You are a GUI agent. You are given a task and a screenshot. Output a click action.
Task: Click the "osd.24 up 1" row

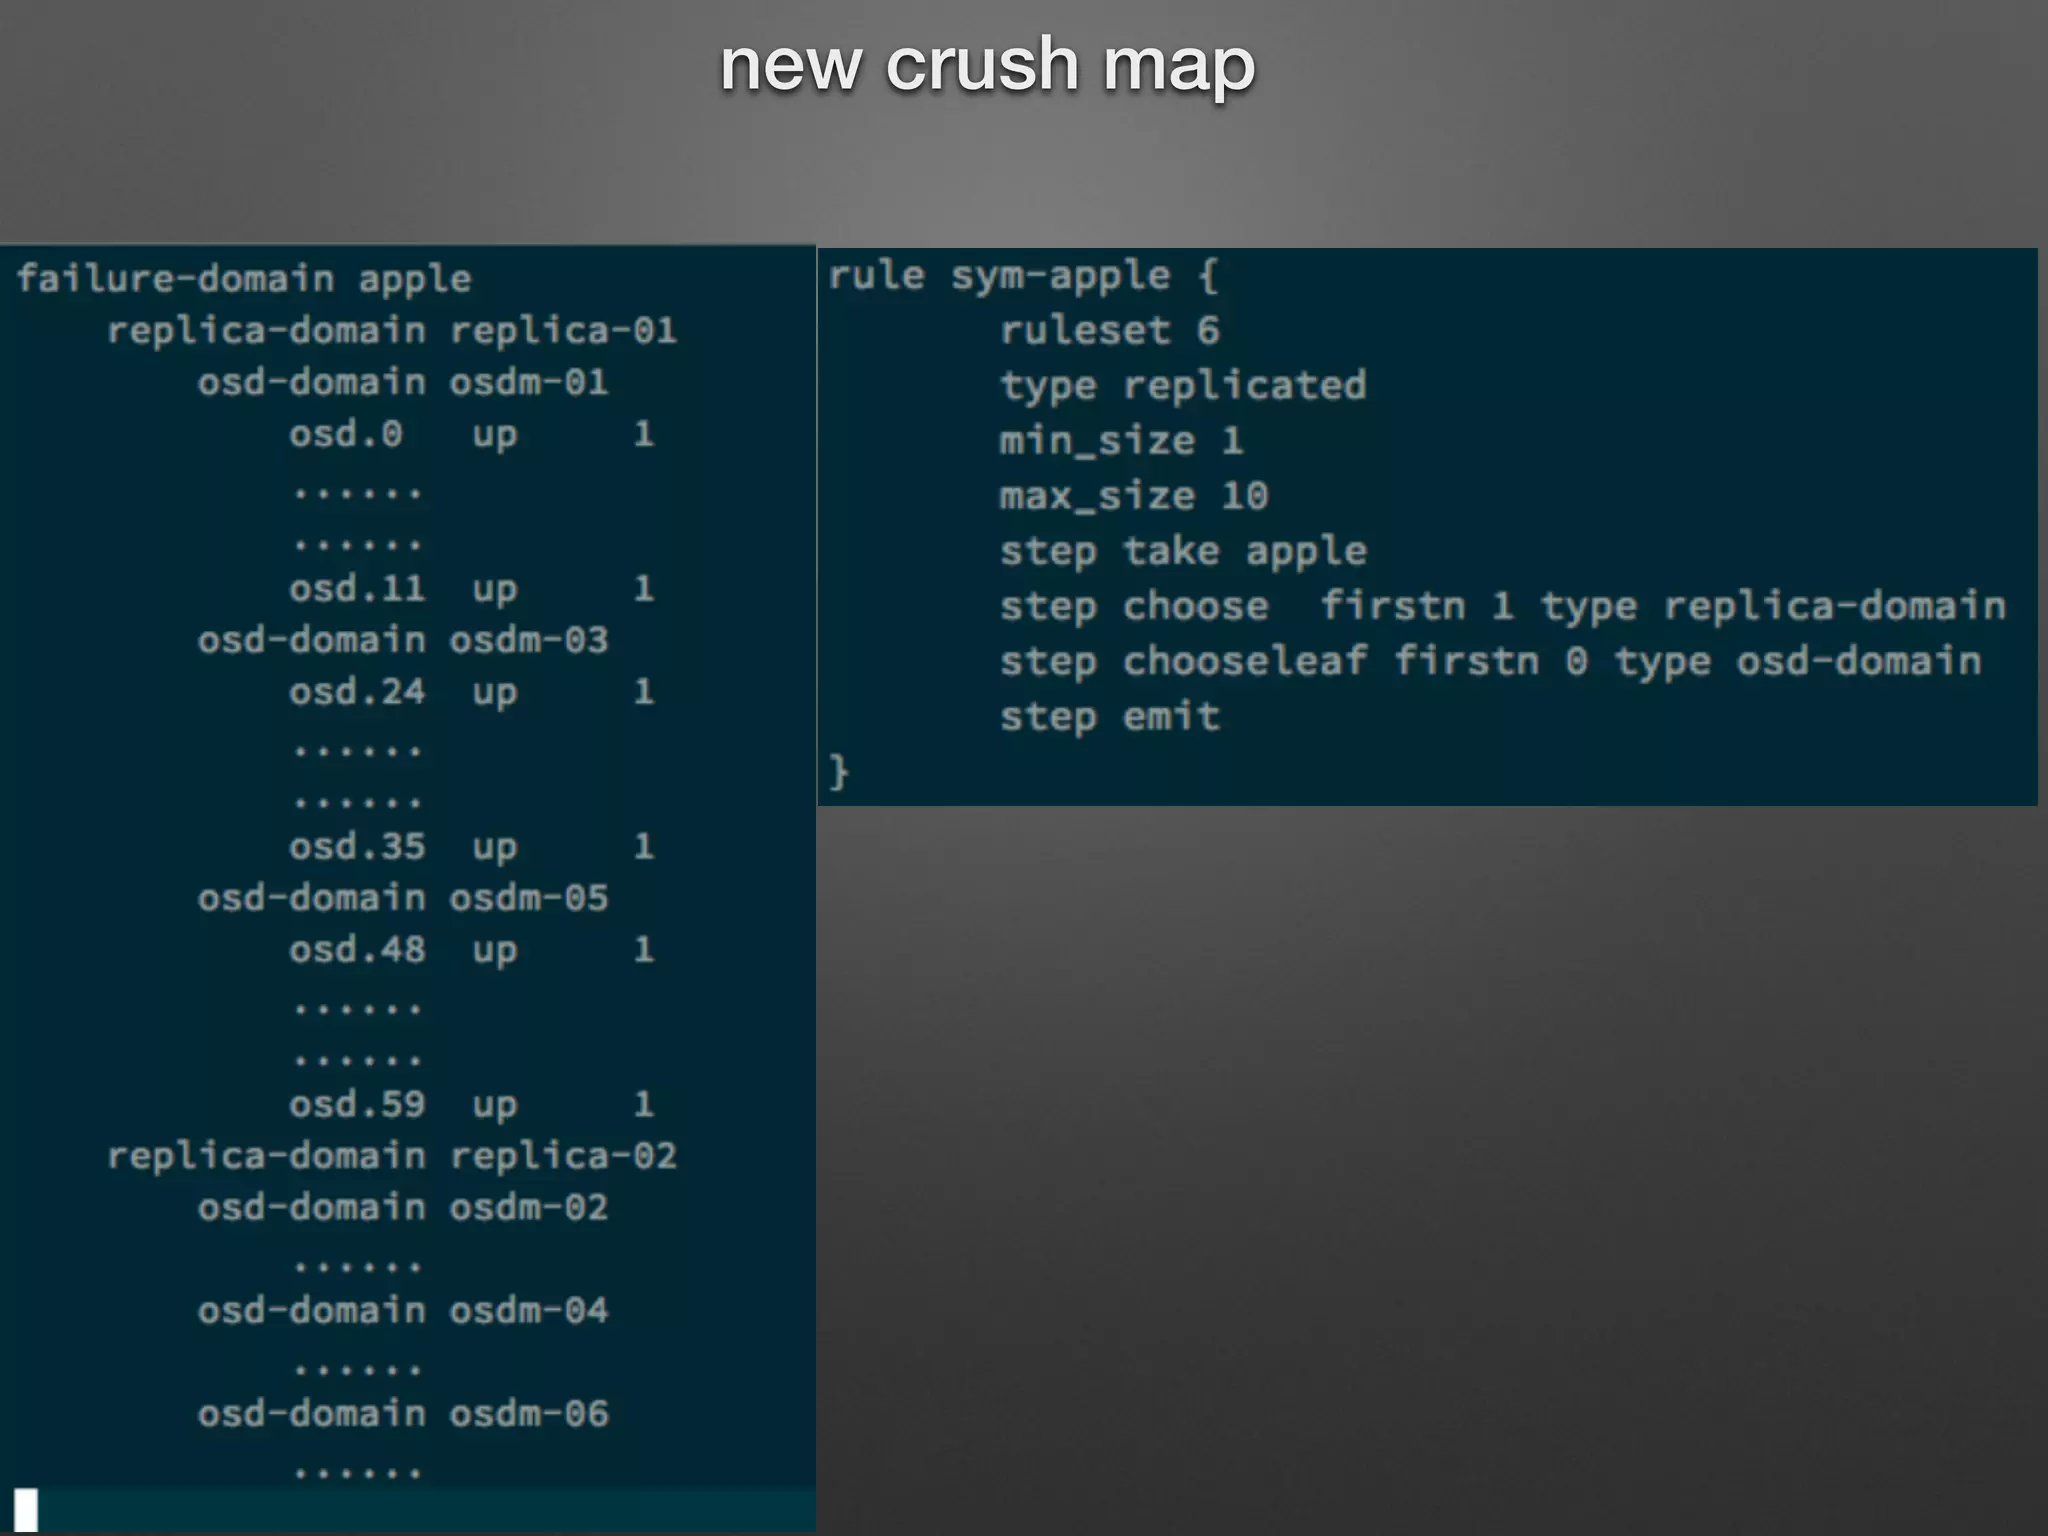[x=472, y=692]
